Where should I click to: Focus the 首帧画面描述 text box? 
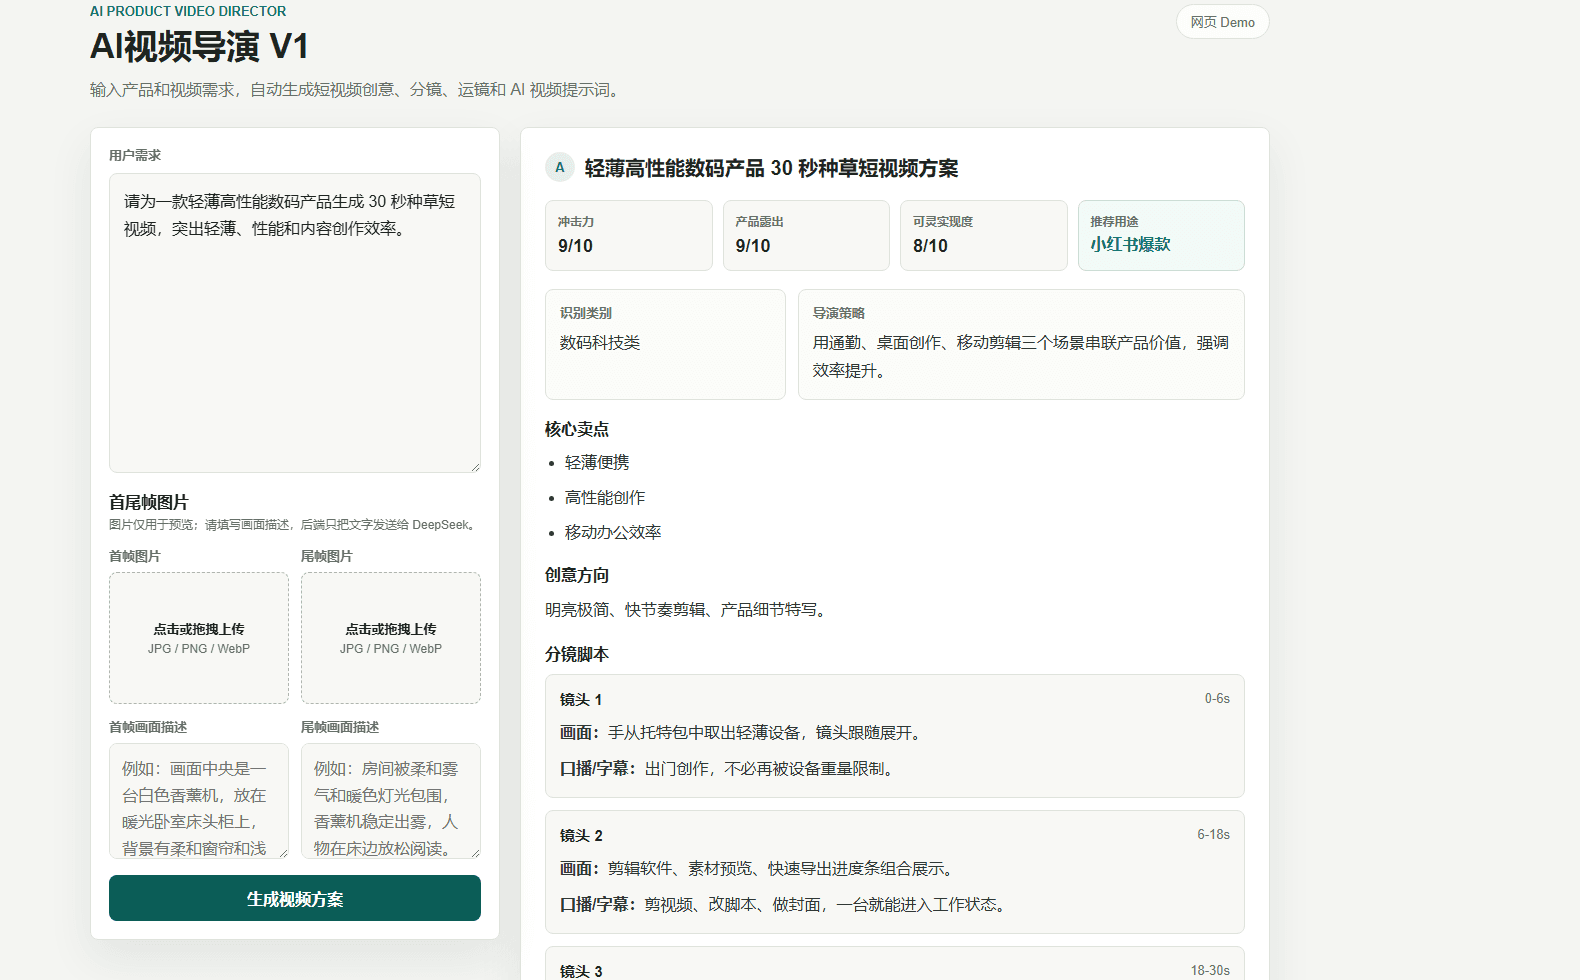point(199,801)
